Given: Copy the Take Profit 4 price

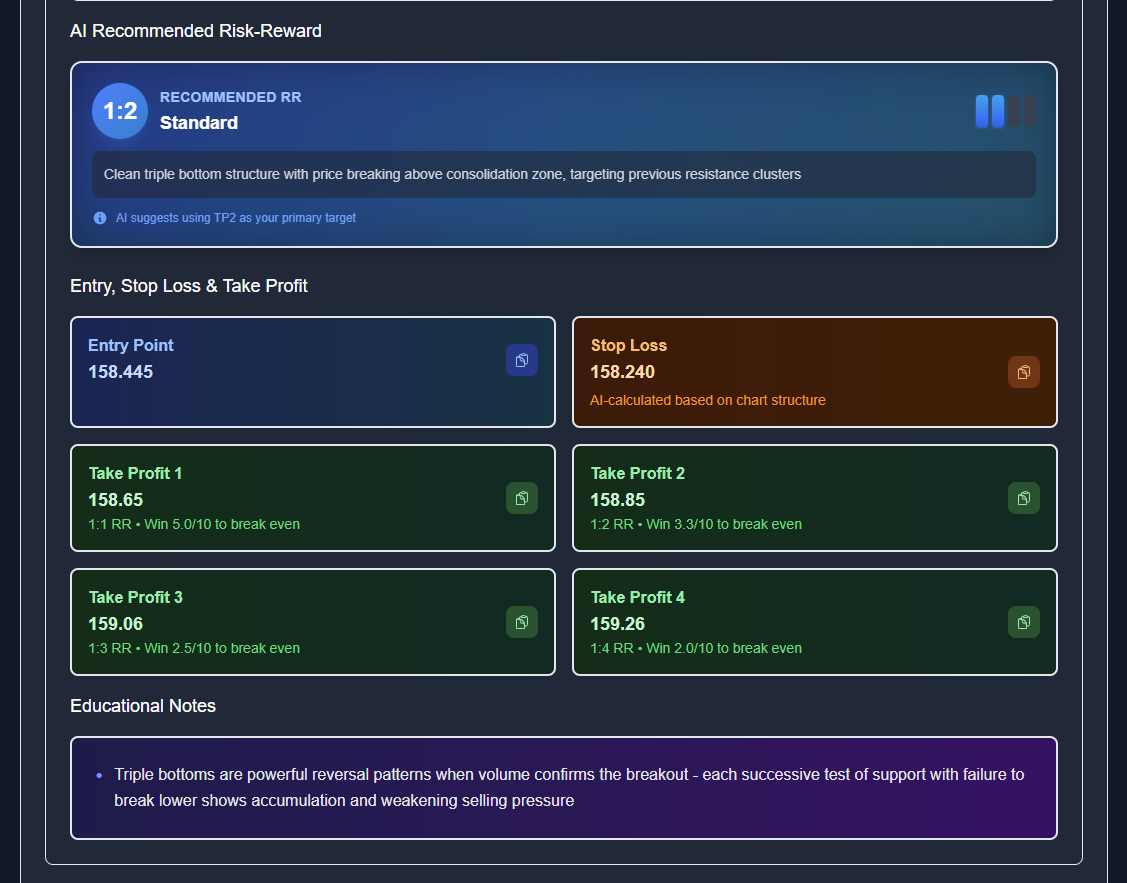Looking at the screenshot, I should pos(1023,622).
